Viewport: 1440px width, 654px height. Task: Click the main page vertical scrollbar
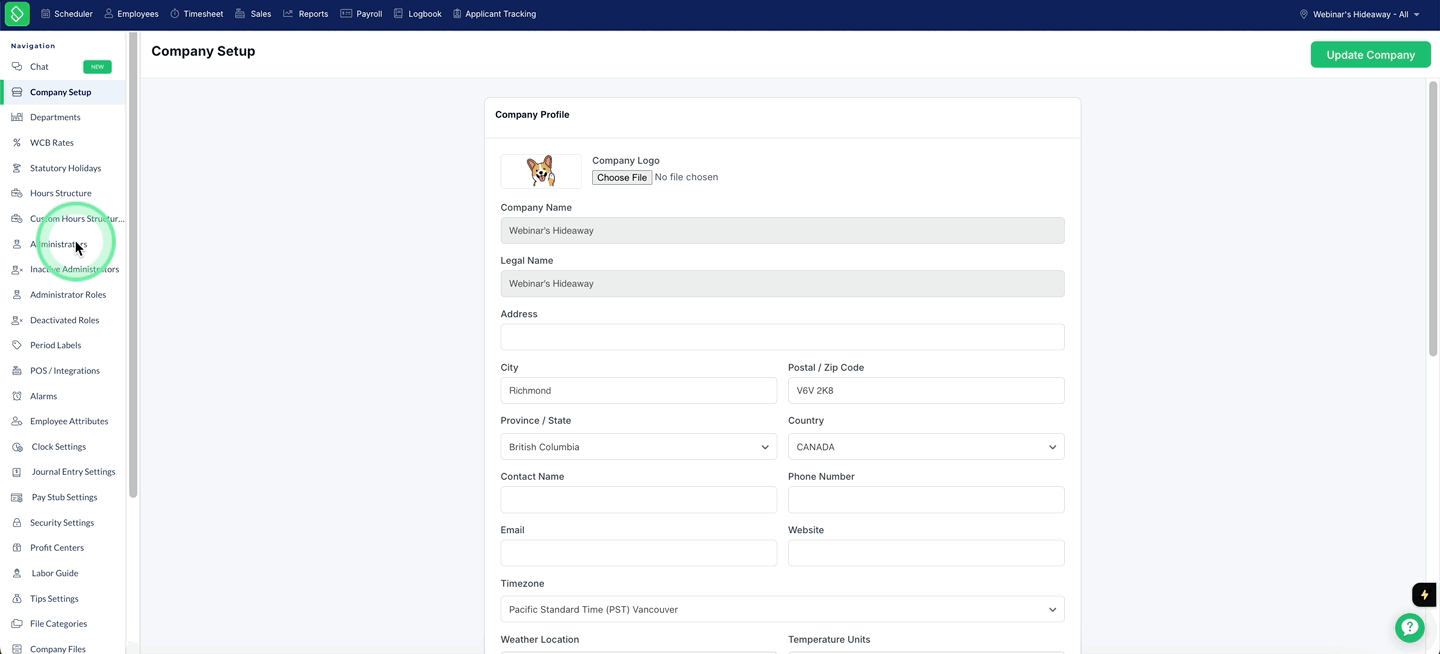1432,218
